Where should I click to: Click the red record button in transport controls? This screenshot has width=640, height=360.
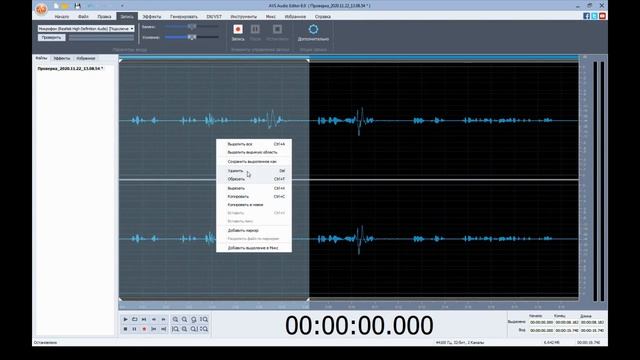[144, 329]
